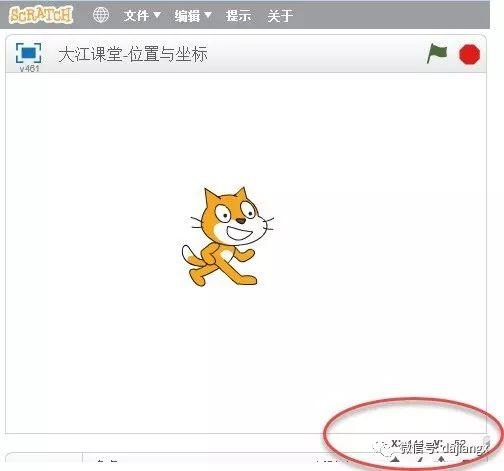Open the 提示 menu item
The height and width of the screenshot is (471, 504).
point(238,15)
